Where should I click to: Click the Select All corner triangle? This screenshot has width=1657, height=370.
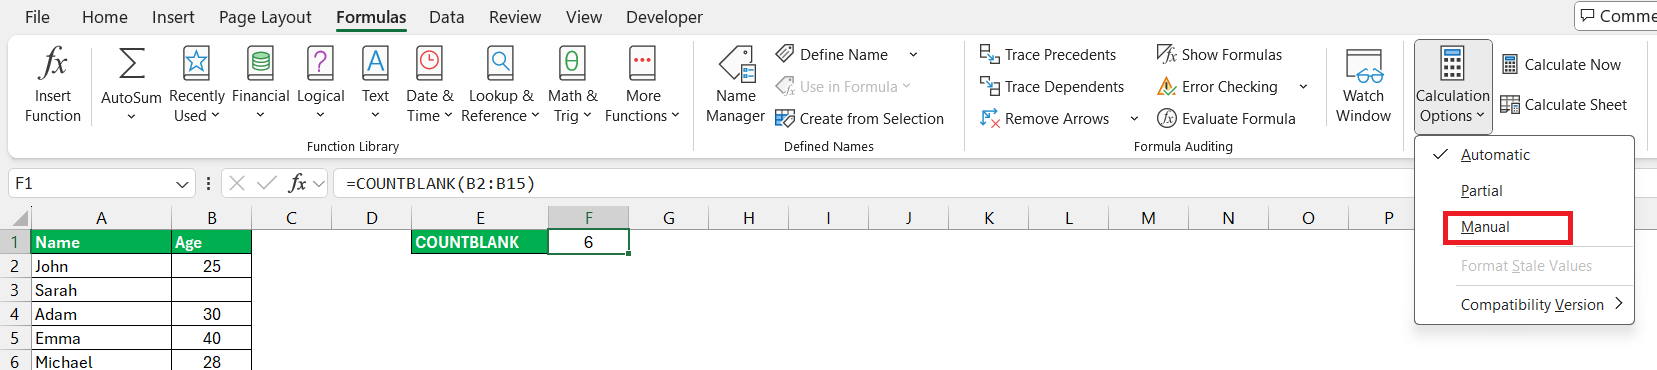point(20,218)
